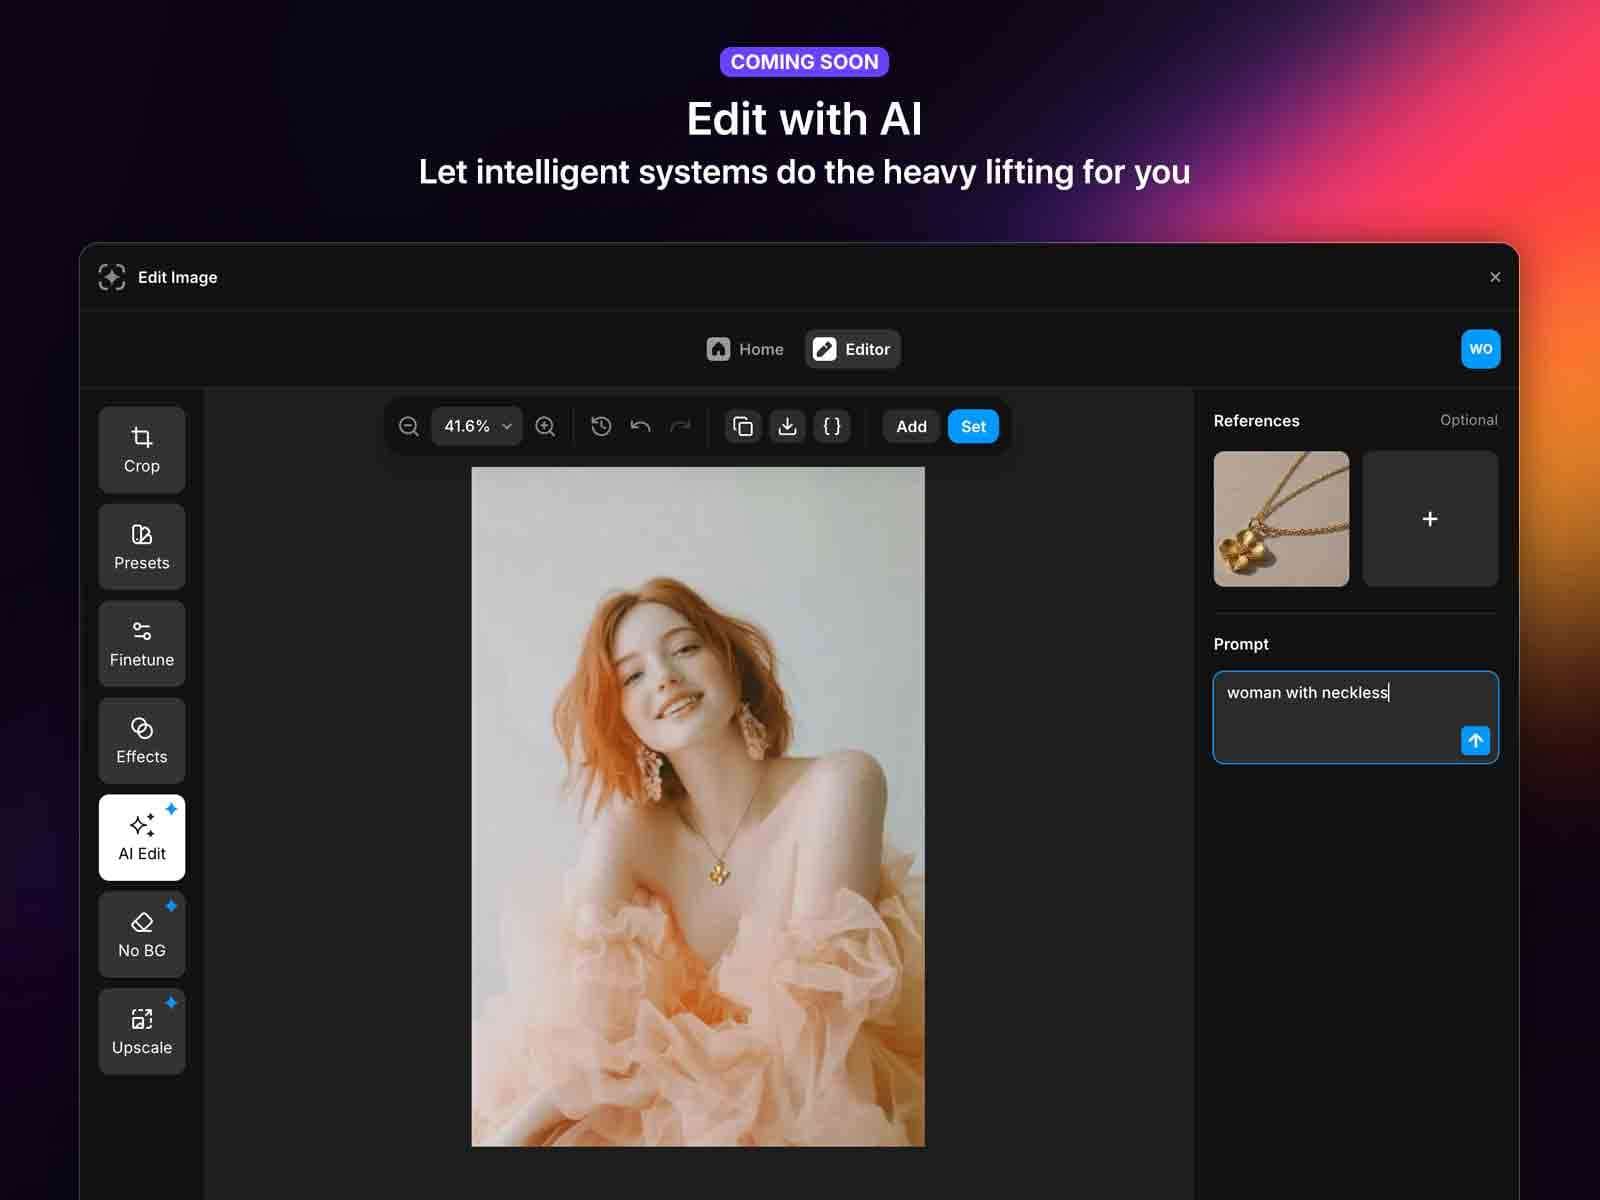Select the Crop tool
1600x1200 pixels.
141,450
